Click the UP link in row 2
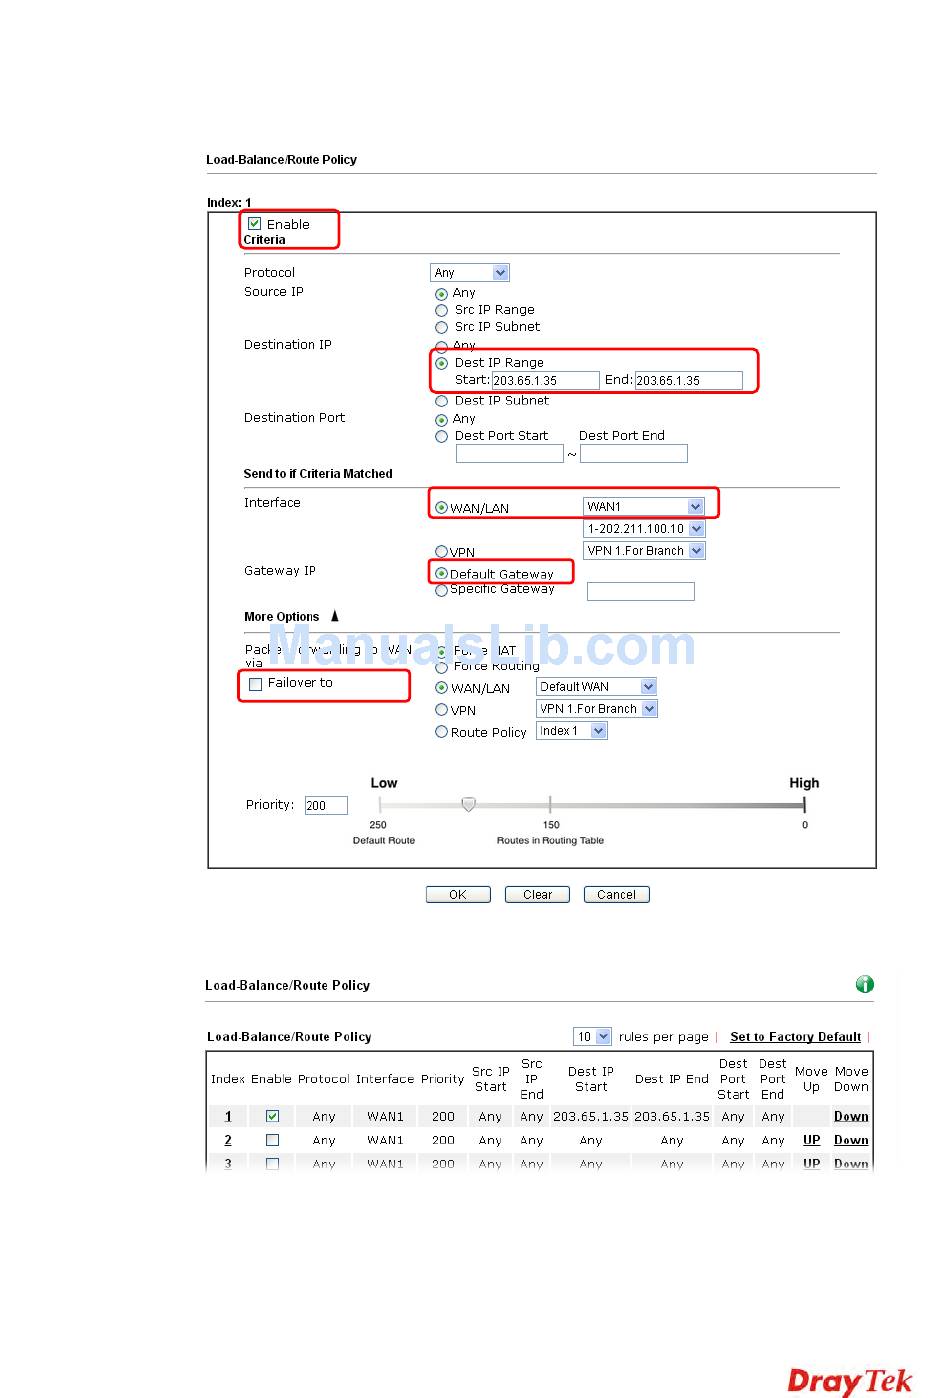The image size is (950, 1398). [811, 1140]
